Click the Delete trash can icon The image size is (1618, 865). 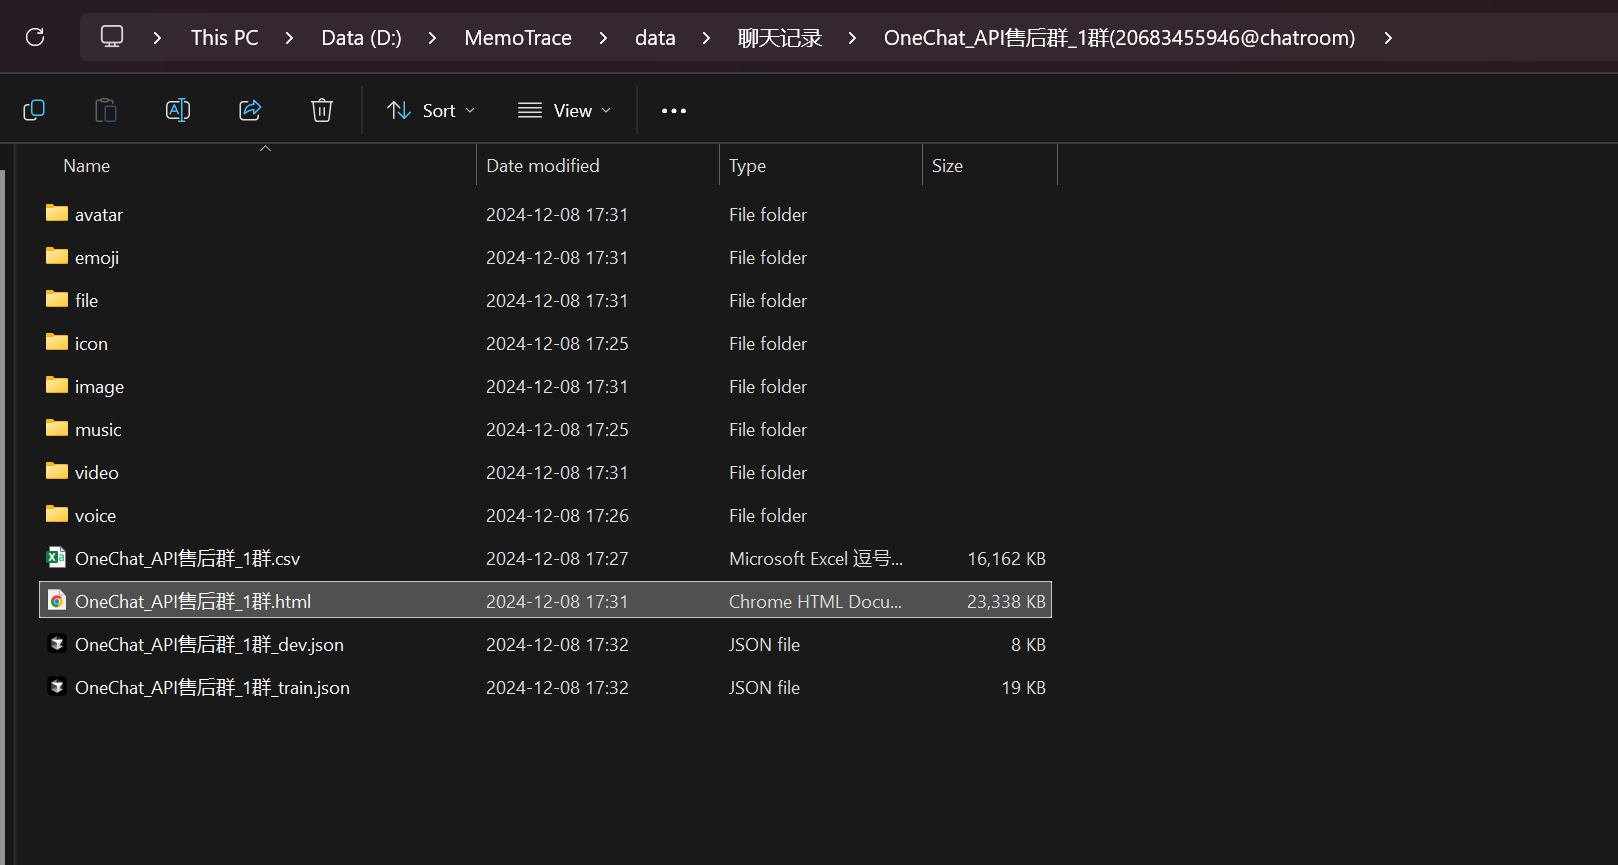coord(322,110)
